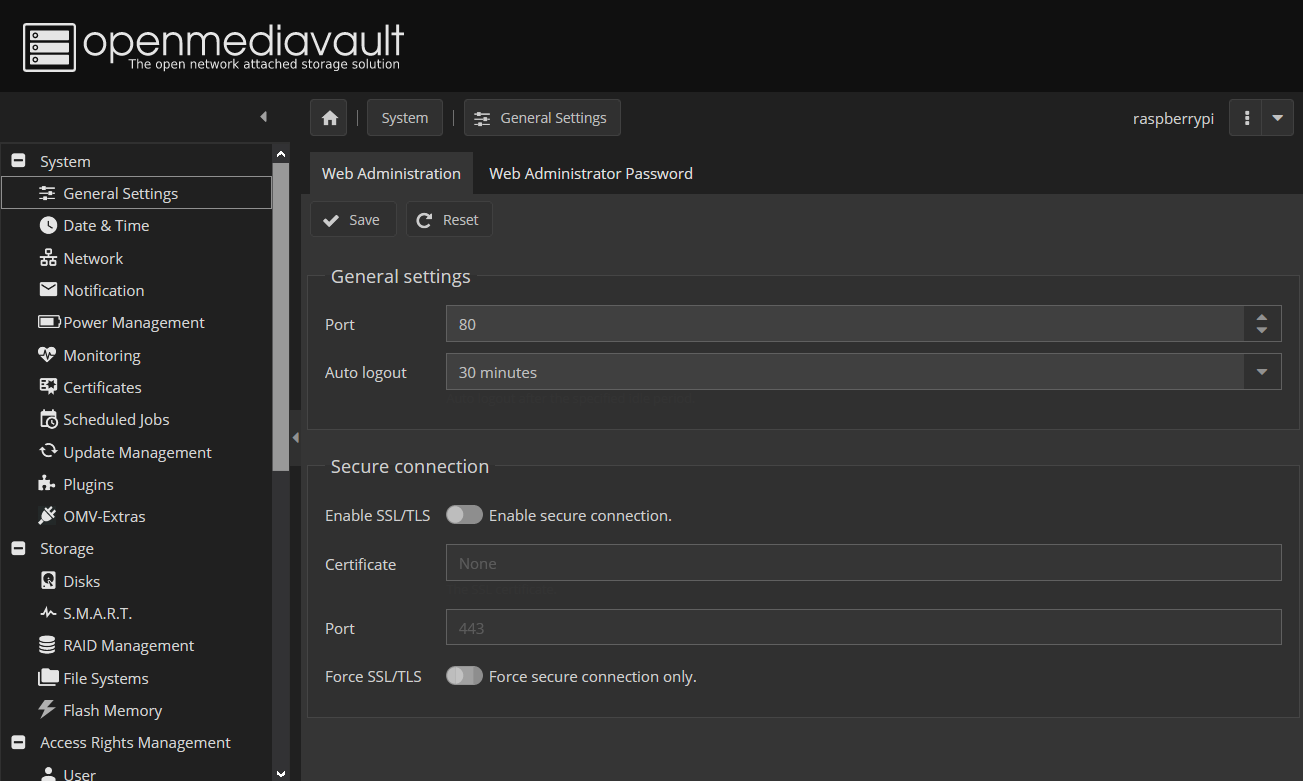Click the File Systems folder icon

click(x=48, y=678)
